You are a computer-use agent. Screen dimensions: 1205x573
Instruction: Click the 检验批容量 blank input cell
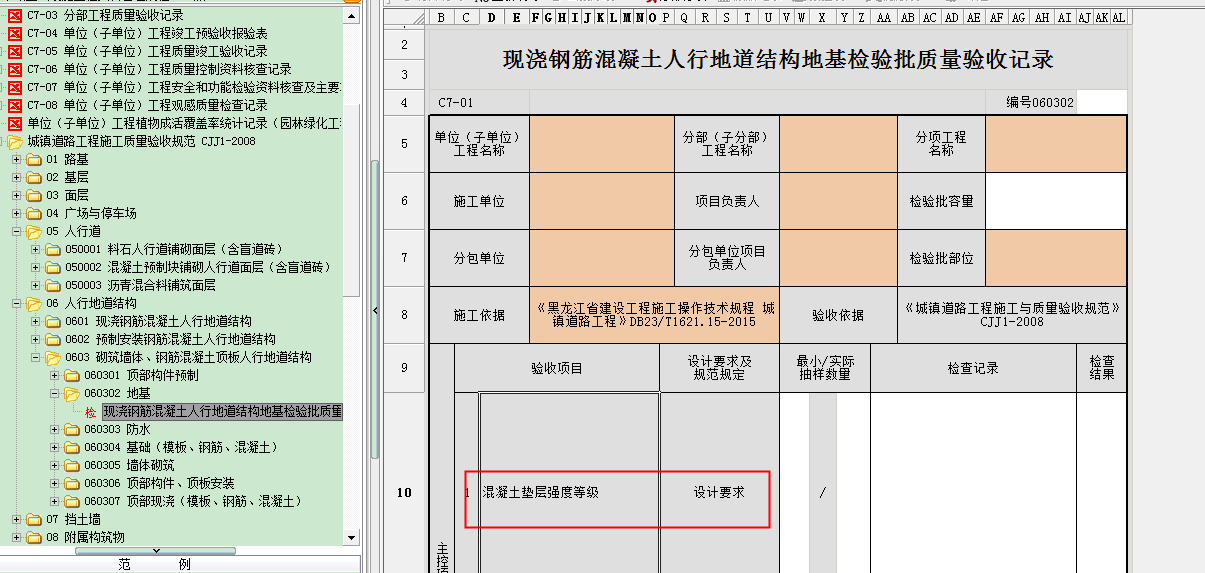pos(1055,201)
